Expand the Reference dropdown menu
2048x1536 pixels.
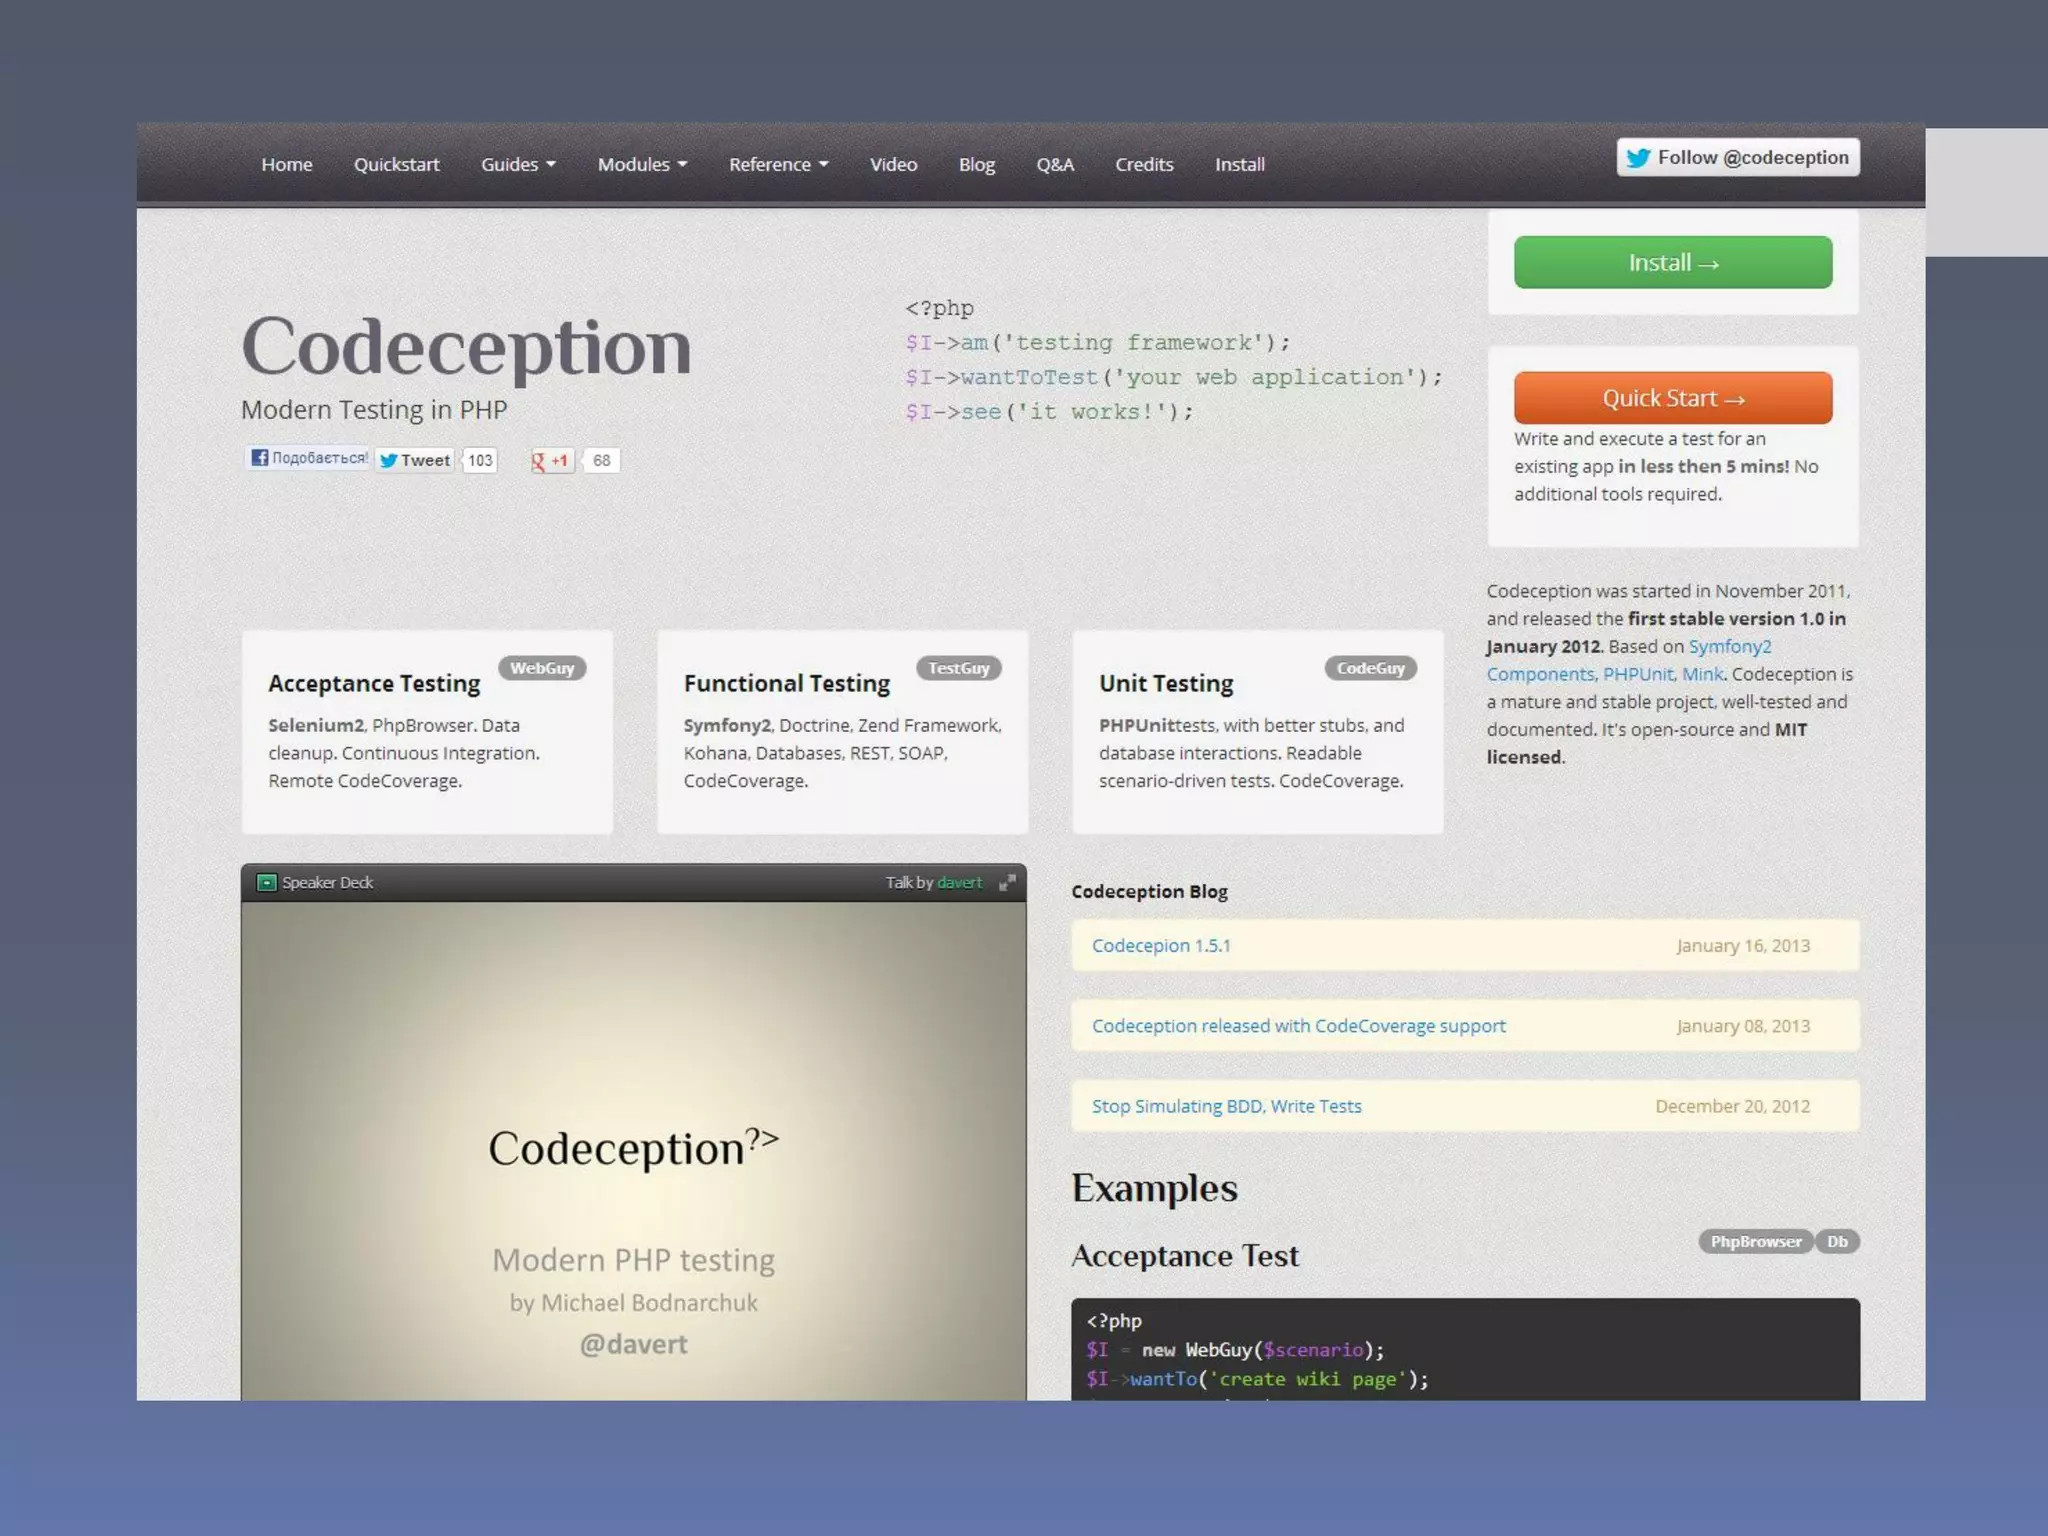coord(778,164)
